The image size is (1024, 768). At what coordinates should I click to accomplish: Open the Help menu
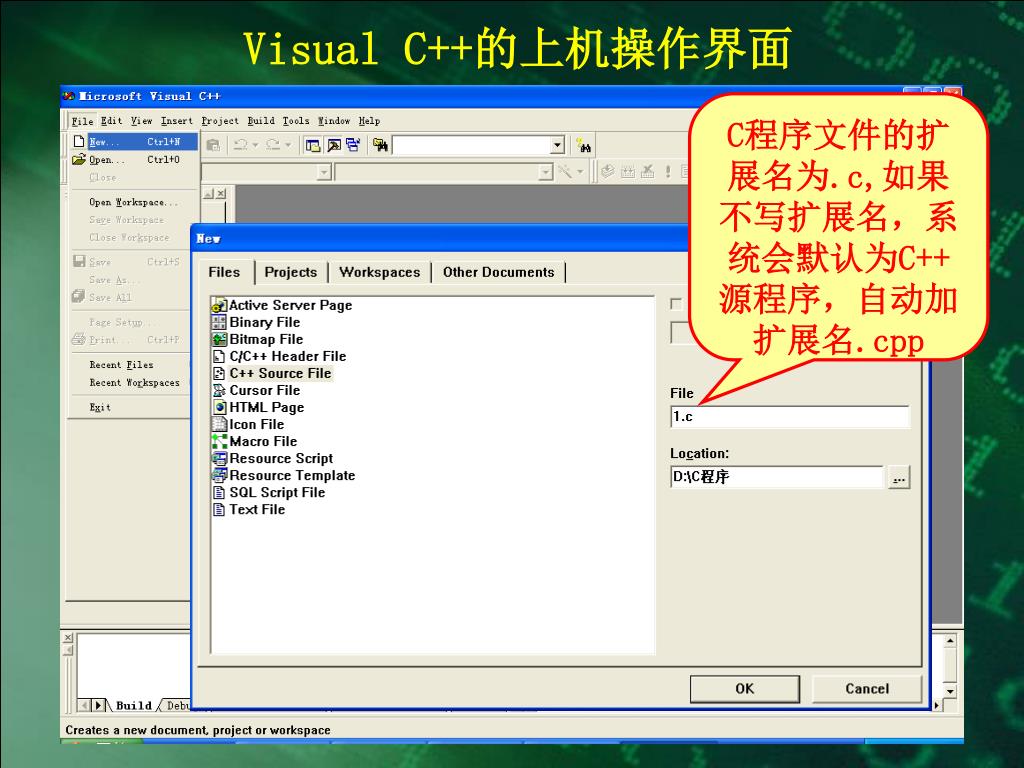(369, 121)
